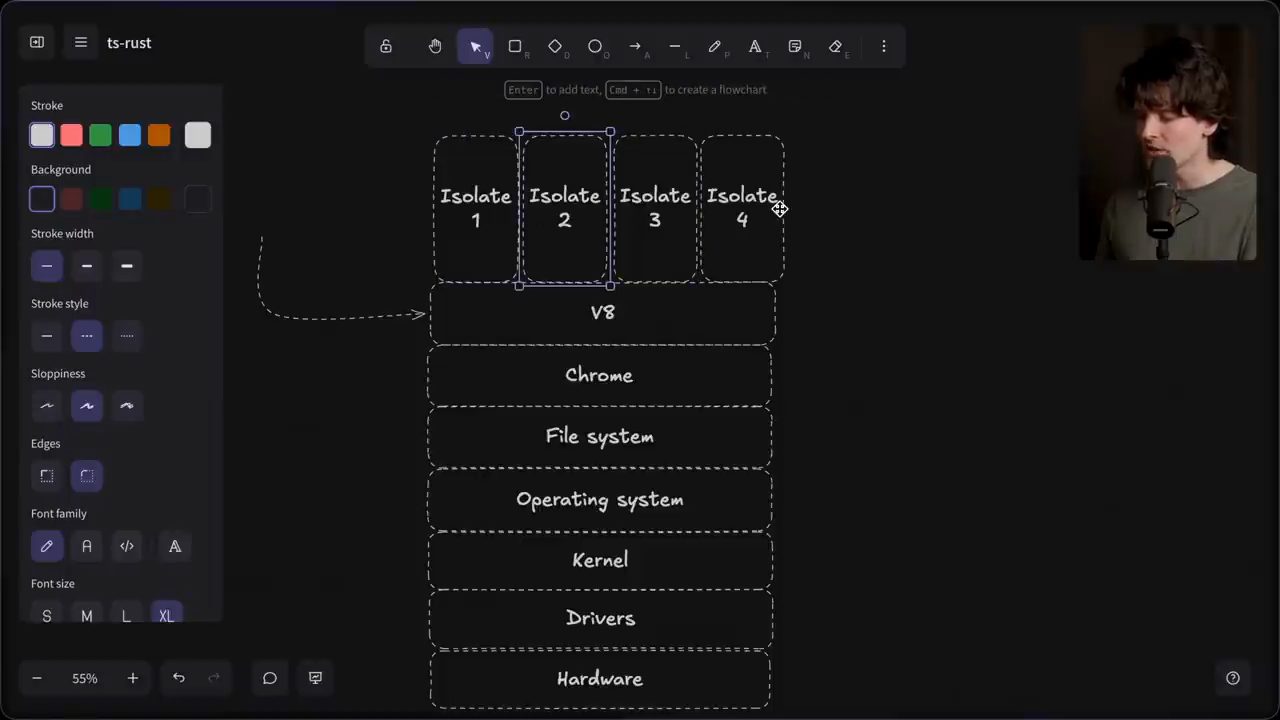Set sloppiness to cartoonist
The width and height of the screenshot is (1280, 720).
127,406
